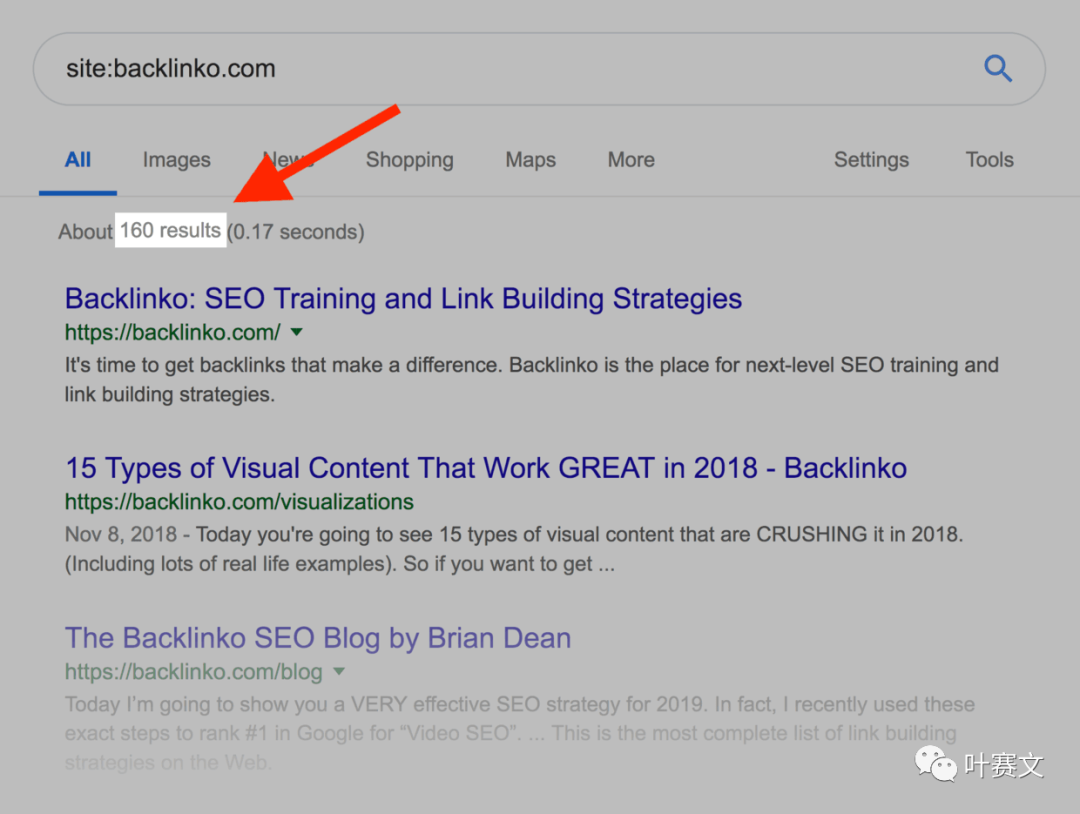Select the All results tab
1080x814 pixels.
78,160
